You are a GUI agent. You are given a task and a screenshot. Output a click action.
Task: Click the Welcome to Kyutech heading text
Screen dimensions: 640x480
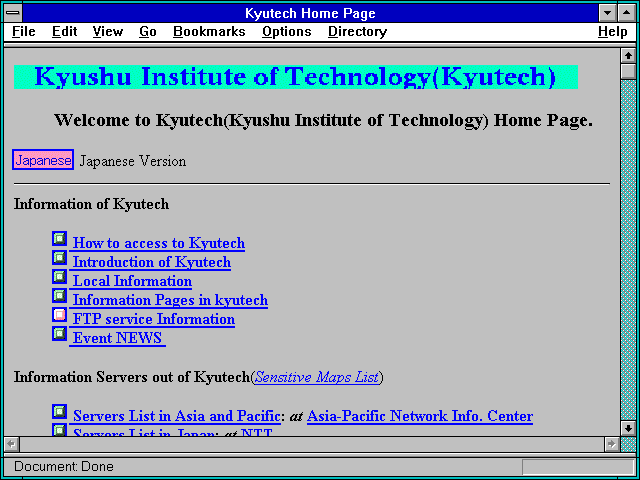[323, 120]
